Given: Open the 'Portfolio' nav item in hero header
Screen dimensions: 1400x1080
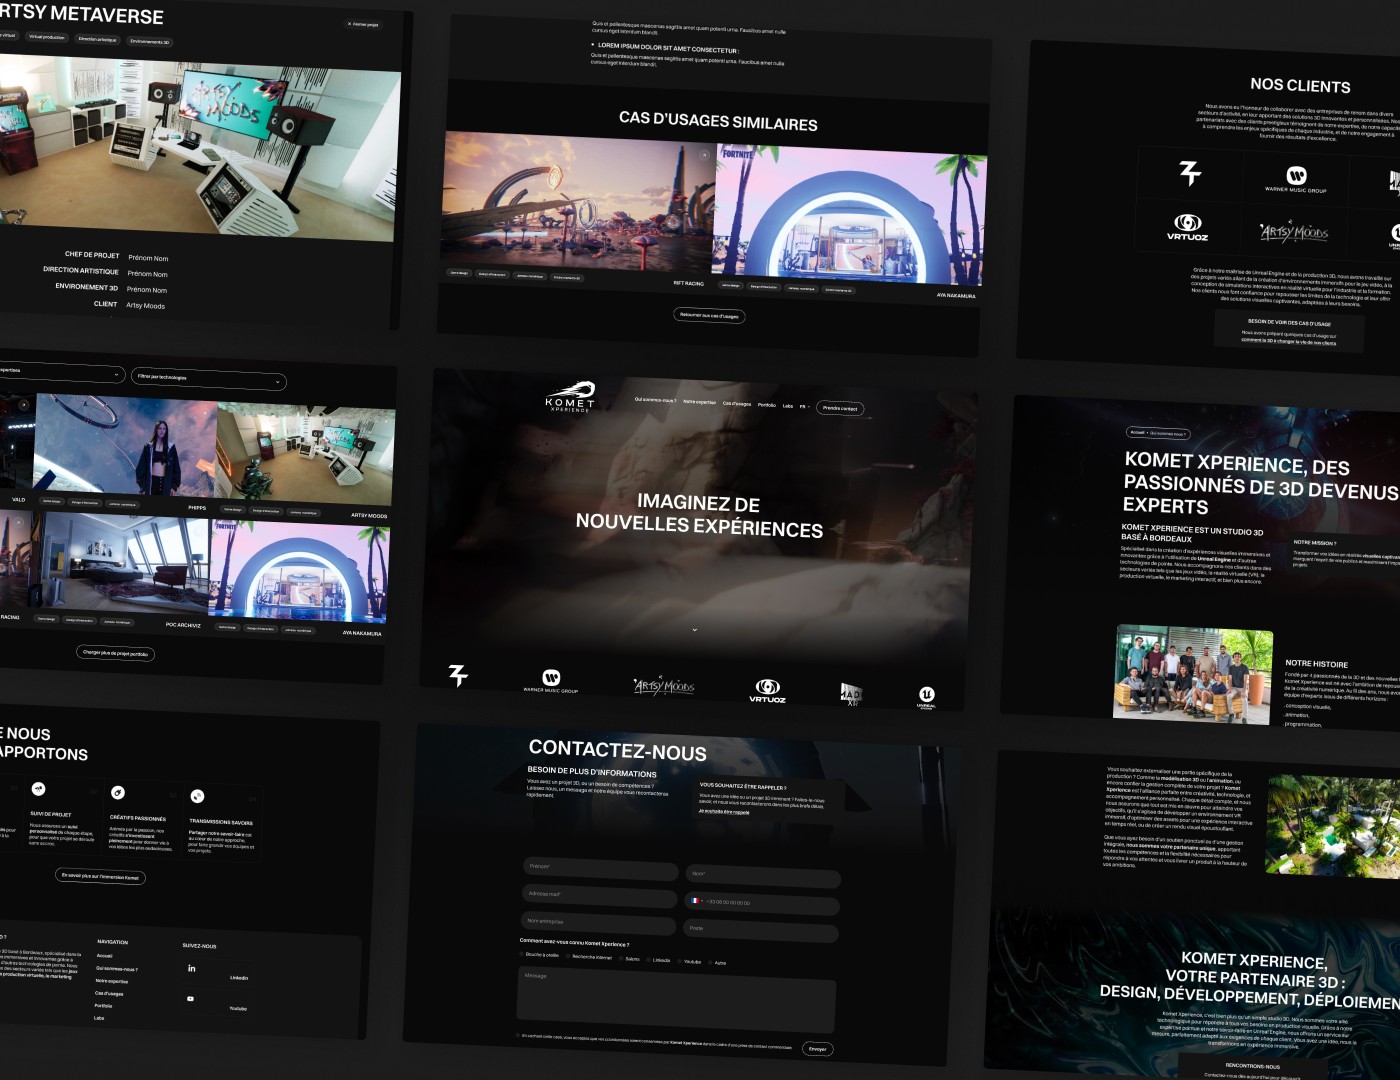Looking at the screenshot, I should pyautogui.click(x=767, y=405).
